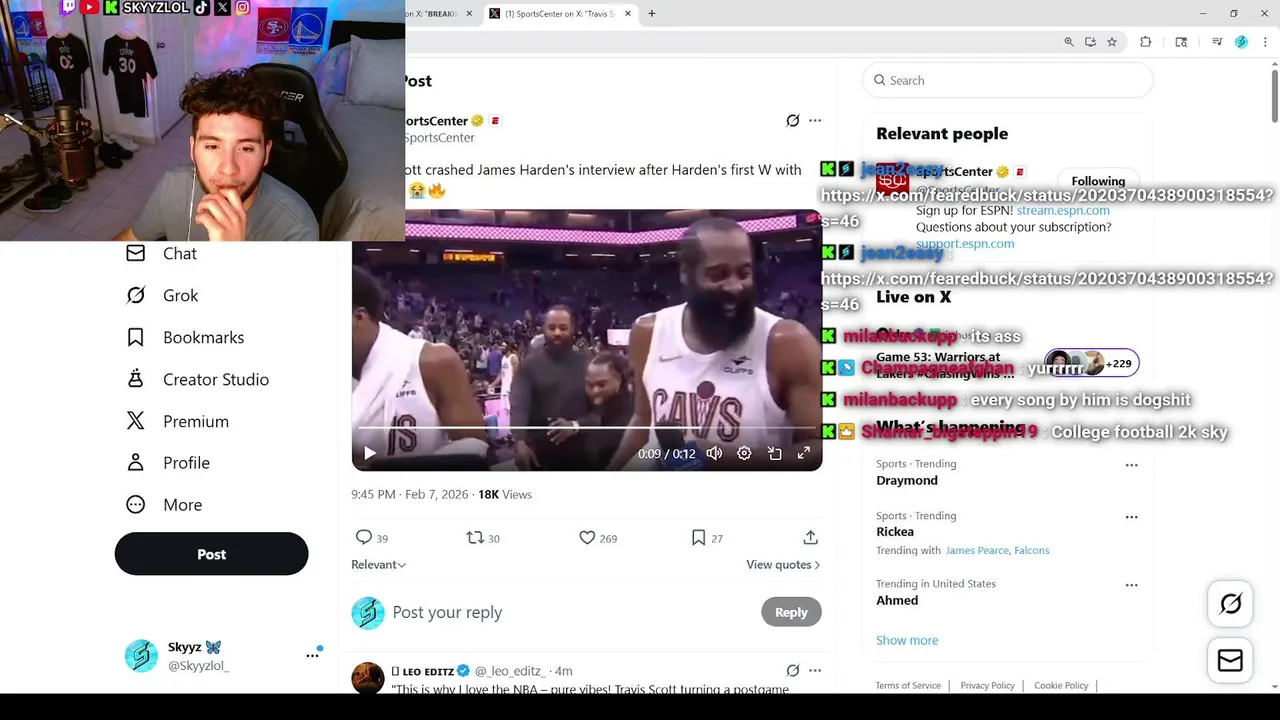Open the browser extensions puzzle icon
The width and height of the screenshot is (1280, 720).
1146,42
